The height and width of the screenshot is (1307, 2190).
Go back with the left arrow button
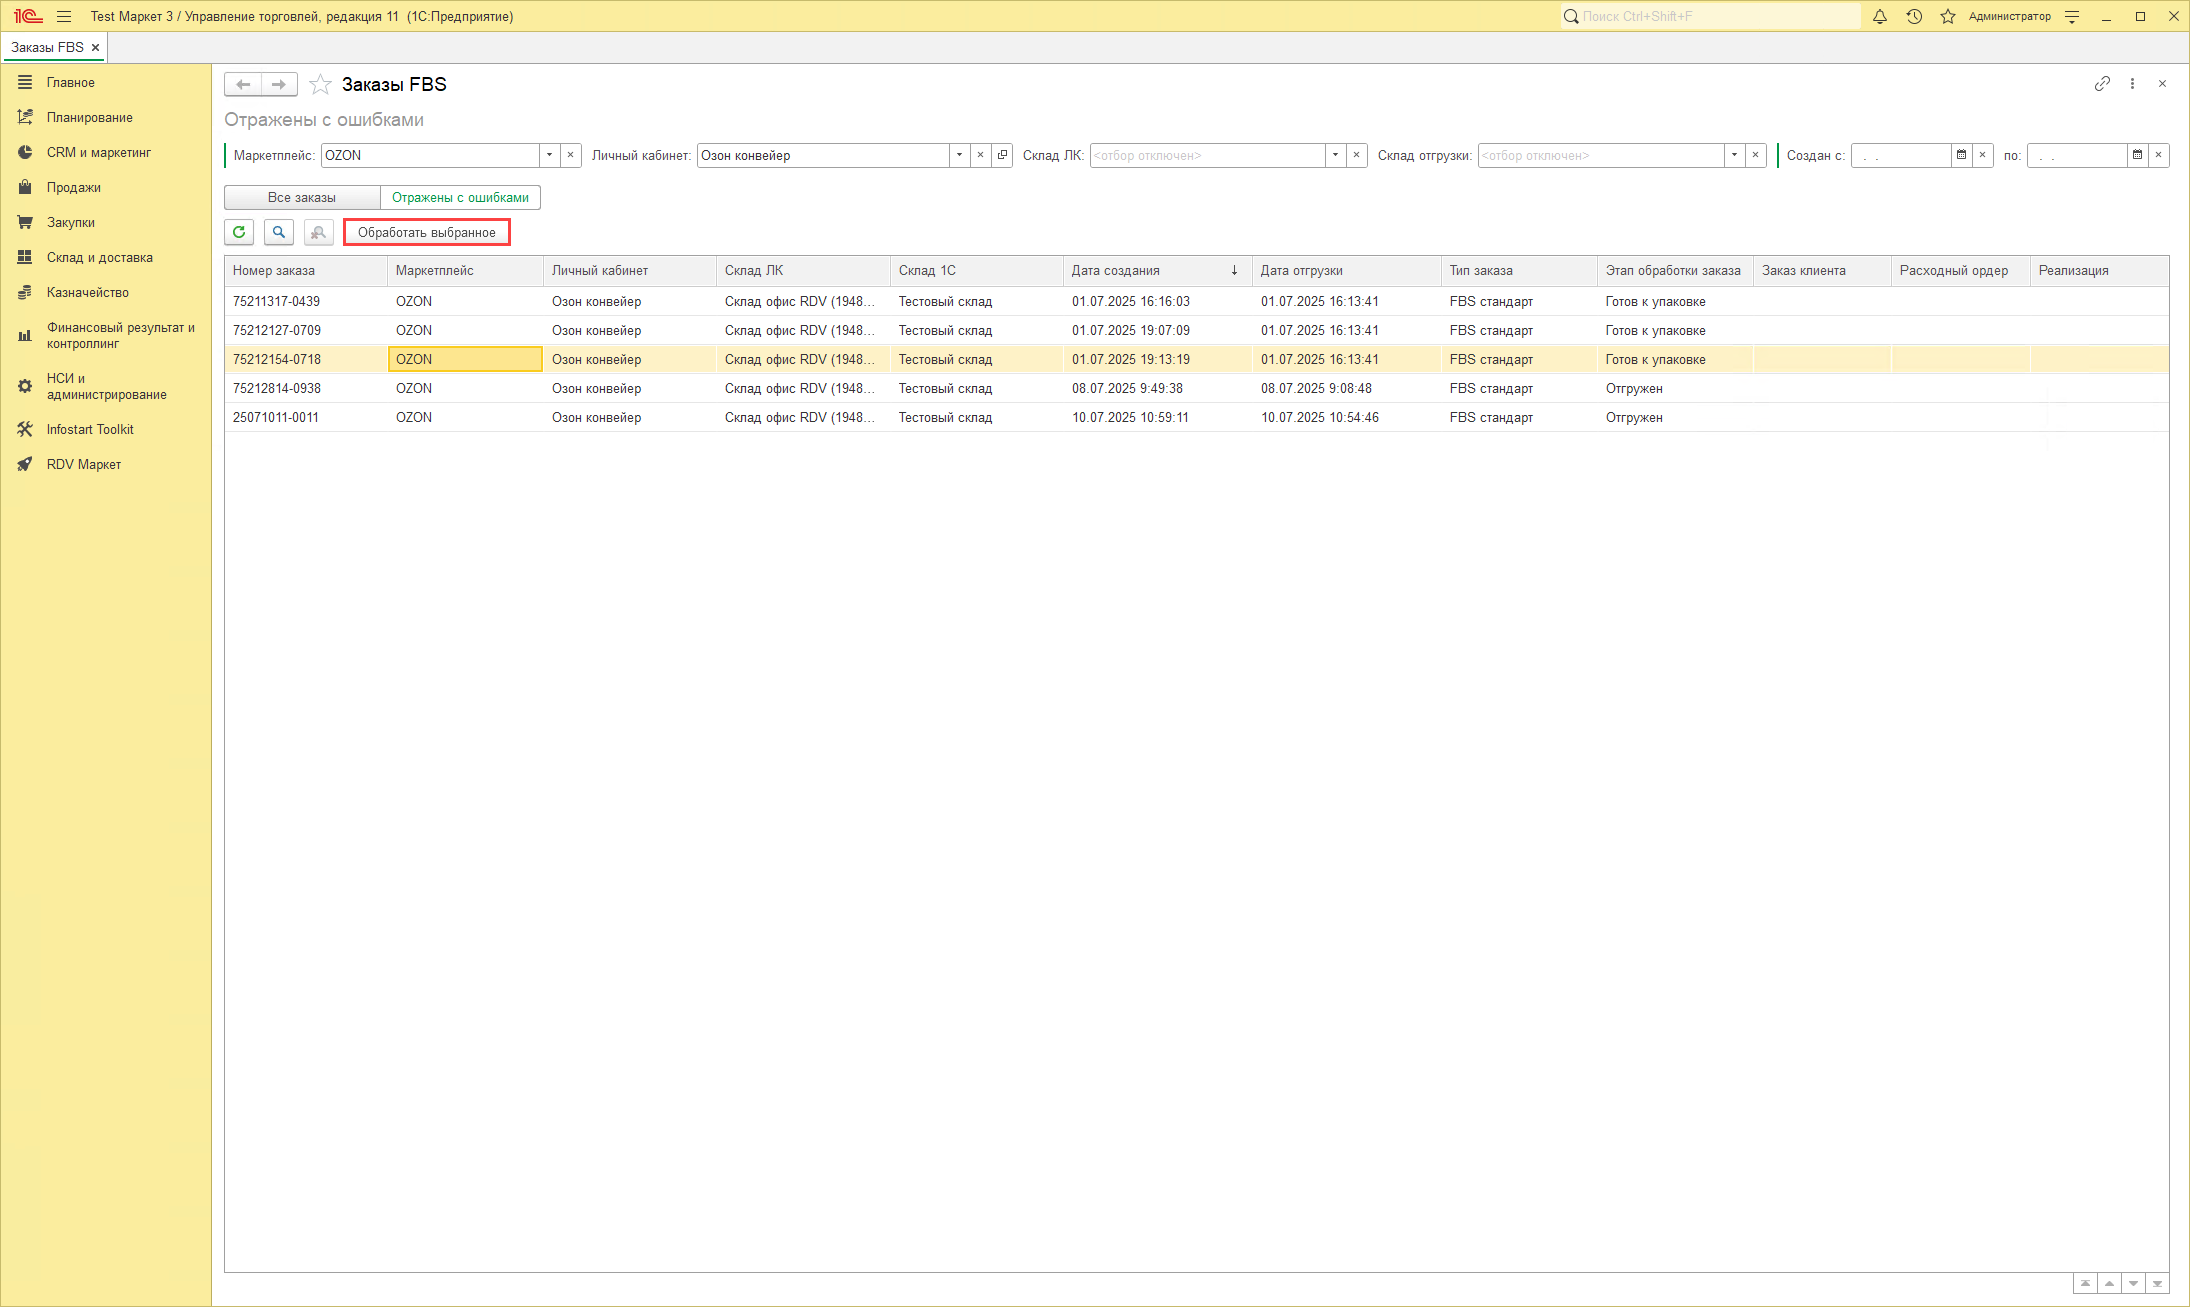[243, 84]
